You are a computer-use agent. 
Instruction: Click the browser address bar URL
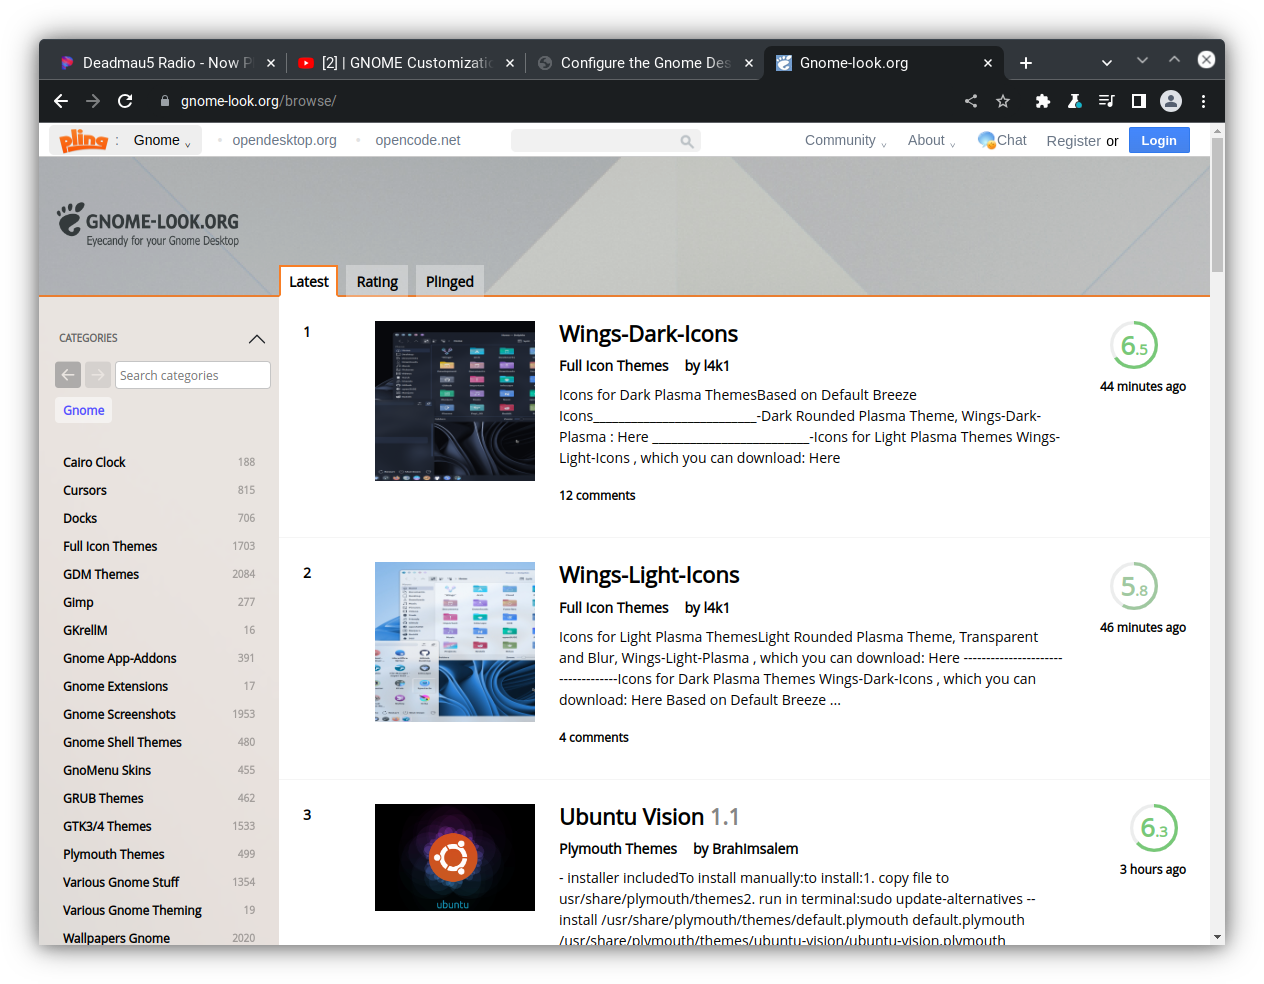[x=258, y=101]
